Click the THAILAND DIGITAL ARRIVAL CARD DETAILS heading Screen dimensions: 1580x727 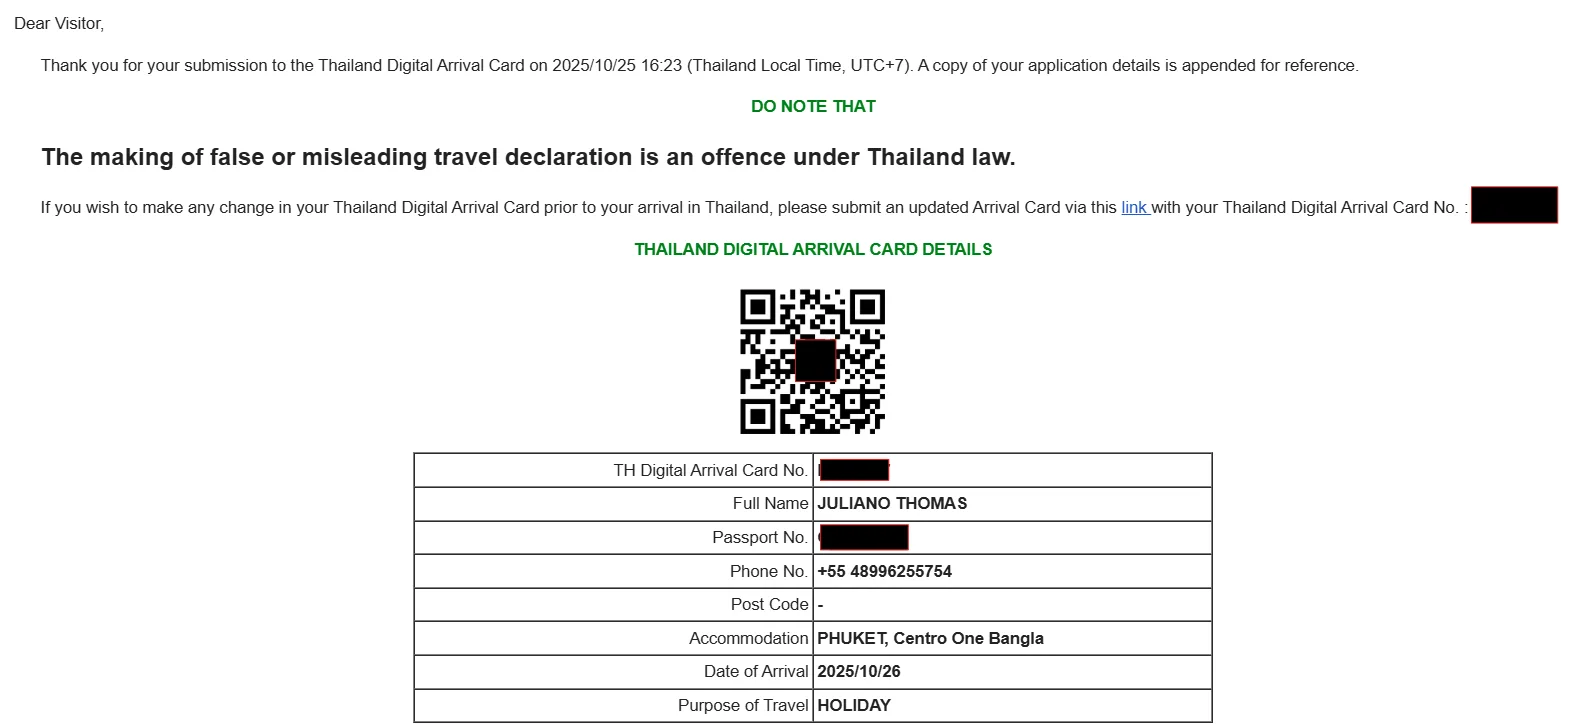click(x=813, y=249)
